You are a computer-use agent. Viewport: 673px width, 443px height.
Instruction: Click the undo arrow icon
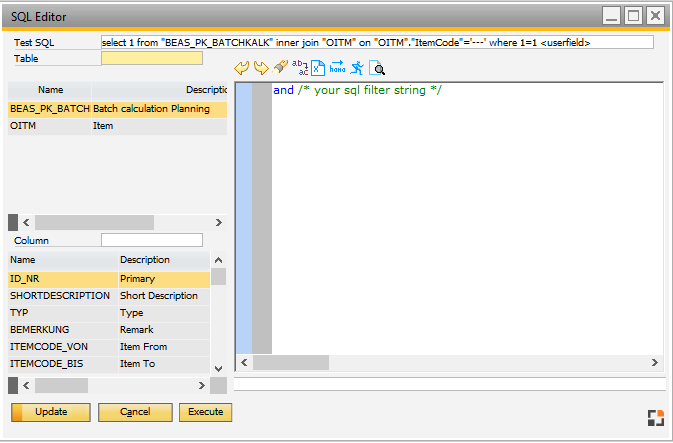tap(242, 68)
